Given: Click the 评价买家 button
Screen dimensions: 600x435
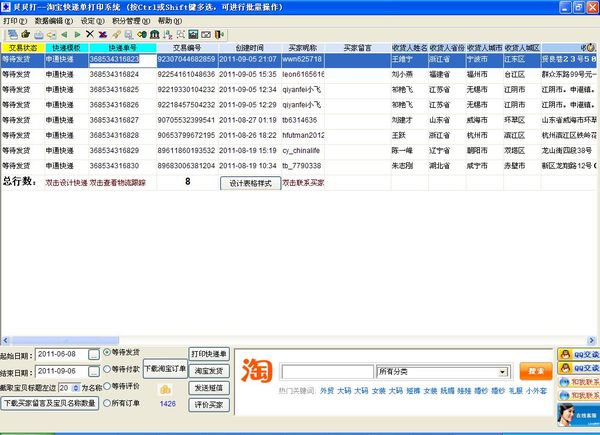Looking at the screenshot, I should (x=209, y=405).
